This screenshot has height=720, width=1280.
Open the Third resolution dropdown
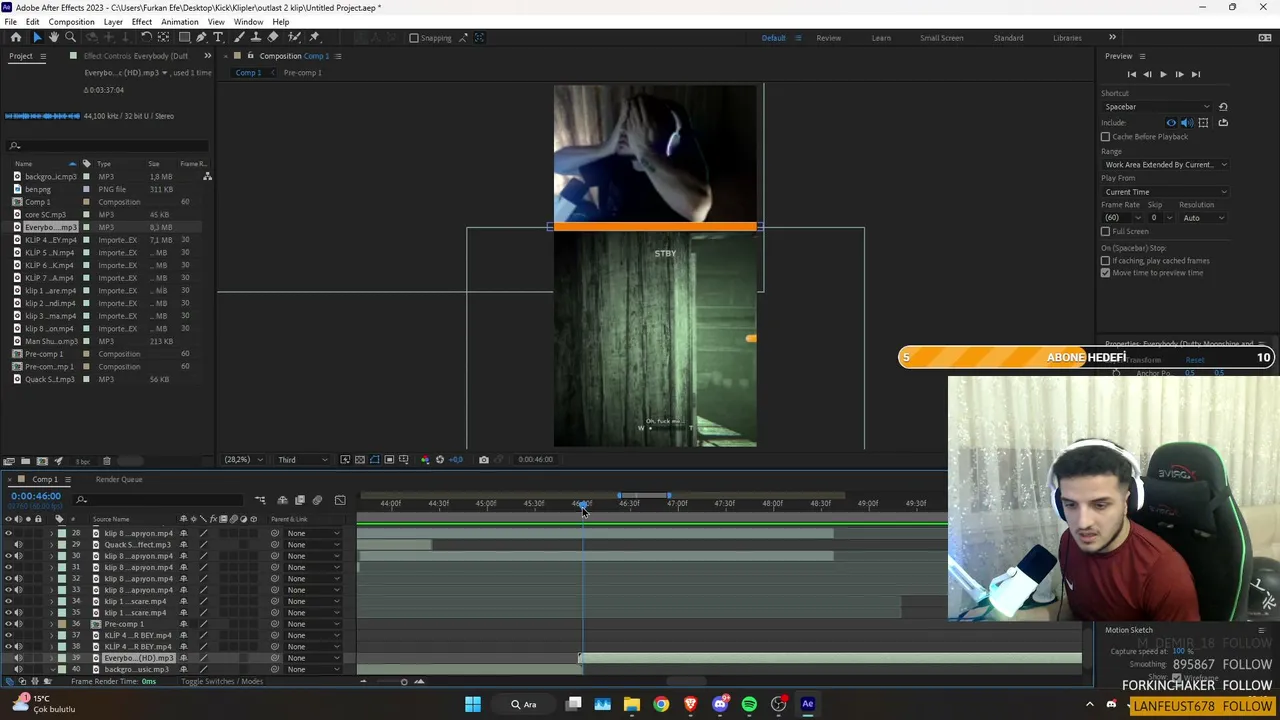[x=302, y=460]
